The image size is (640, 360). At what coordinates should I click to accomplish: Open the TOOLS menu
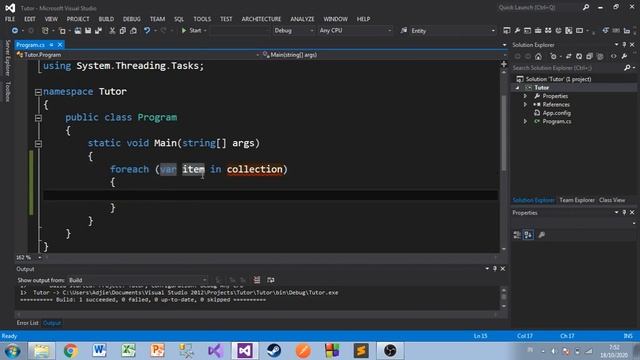(202, 19)
